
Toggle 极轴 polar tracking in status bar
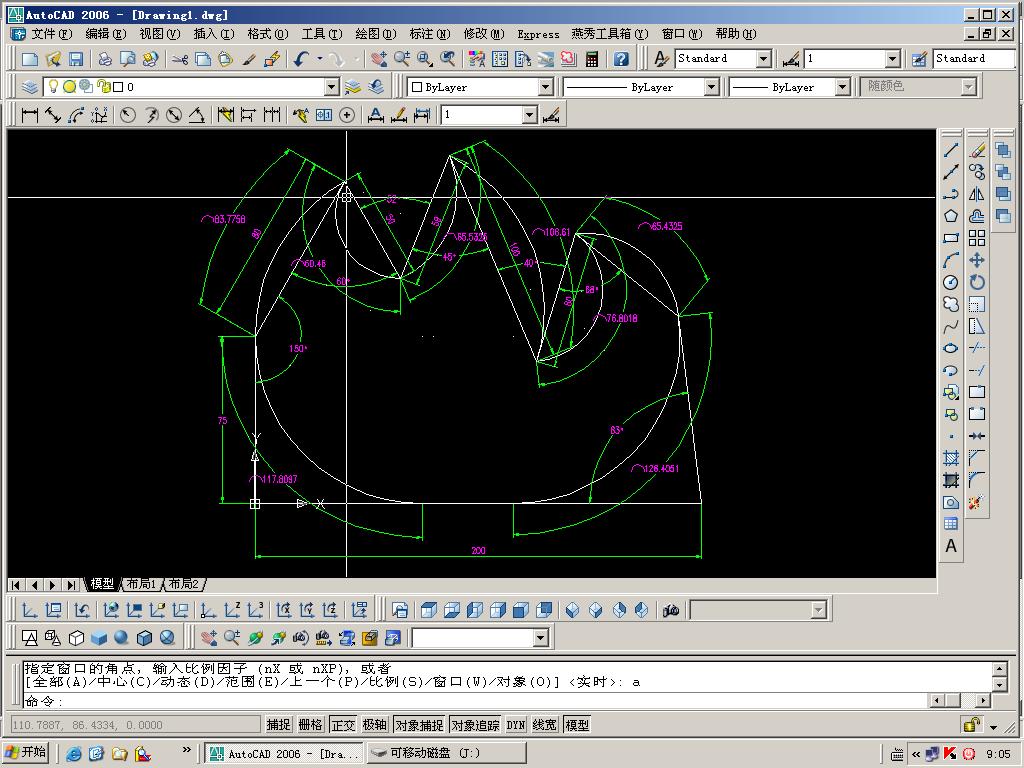(375, 724)
